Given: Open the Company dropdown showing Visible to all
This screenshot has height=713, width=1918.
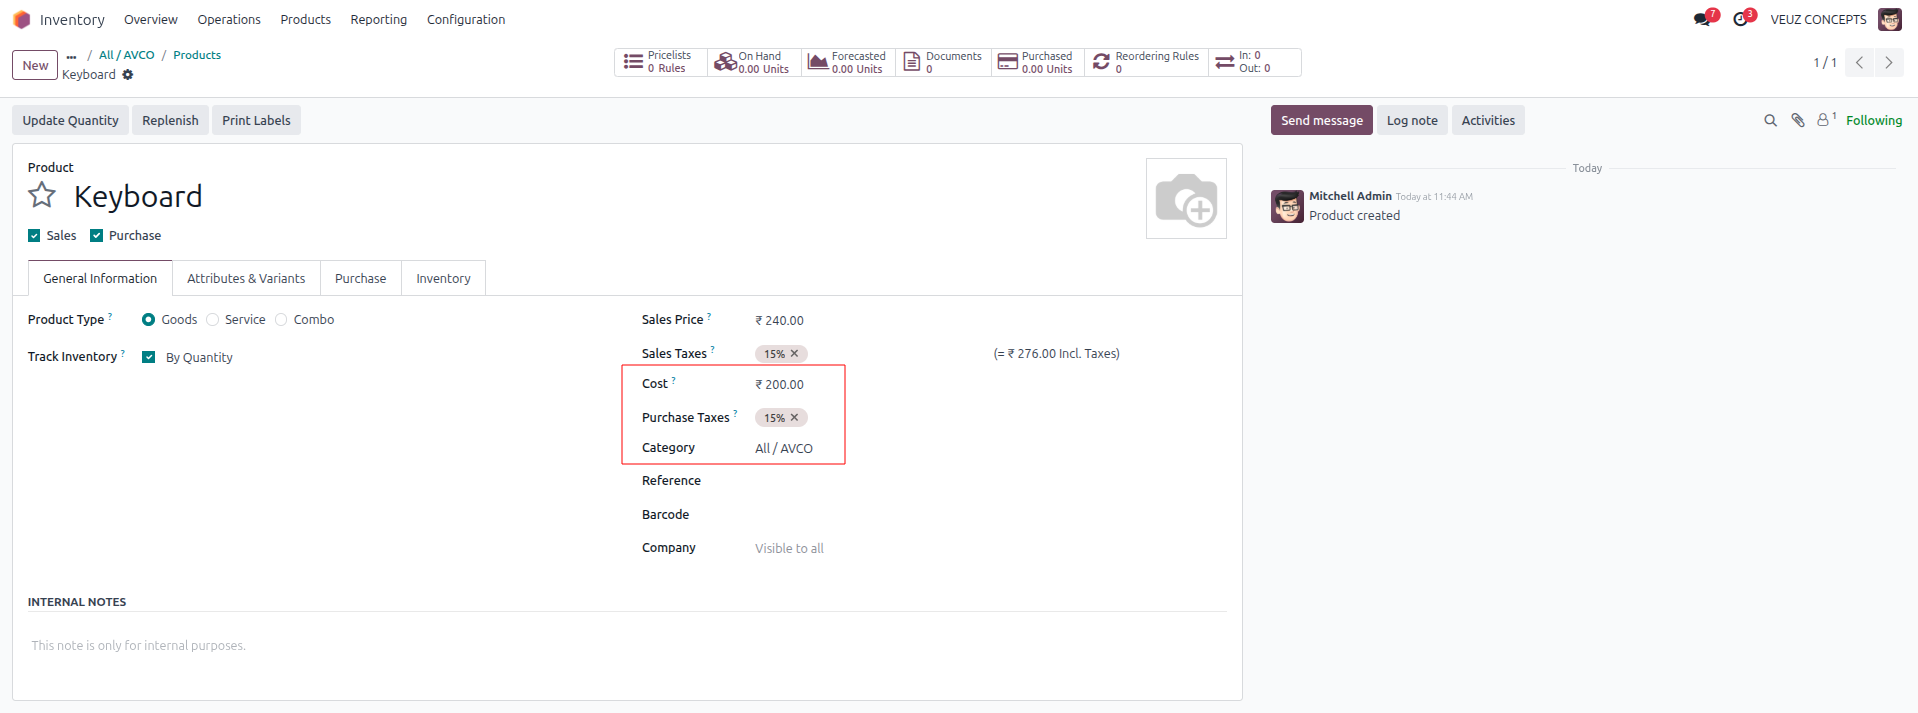Looking at the screenshot, I should point(990,548).
